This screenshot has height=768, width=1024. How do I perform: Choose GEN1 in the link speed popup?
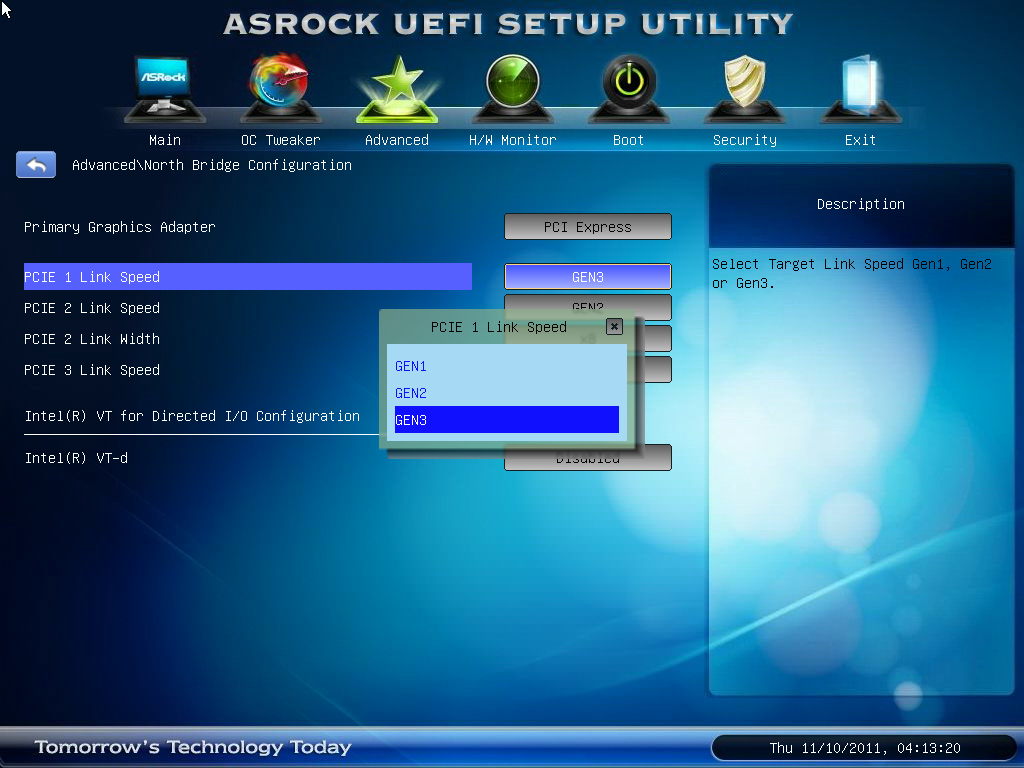click(x=507, y=366)
